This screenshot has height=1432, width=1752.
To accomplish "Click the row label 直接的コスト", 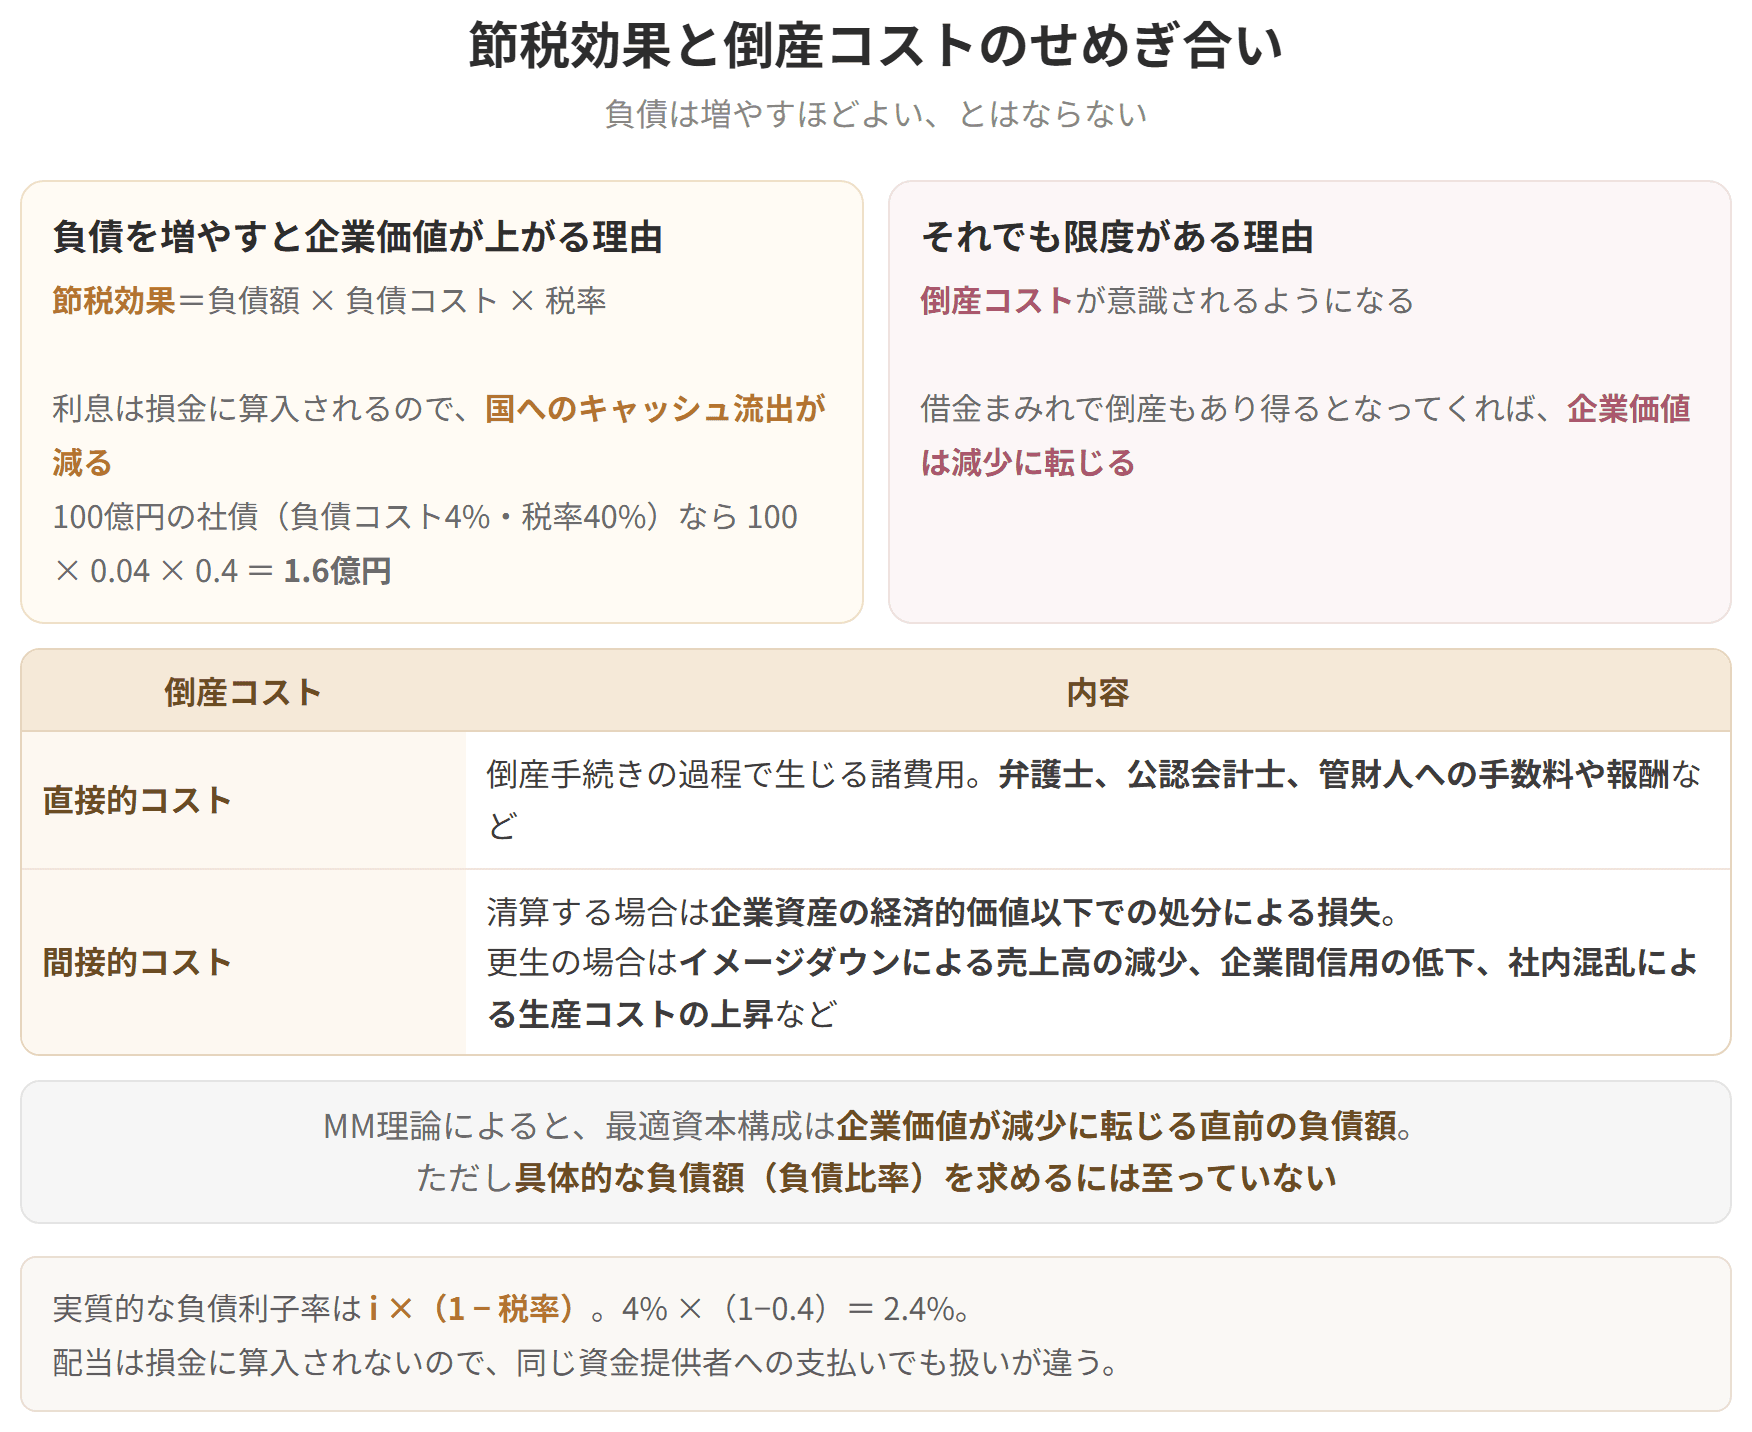I will tap(137, 800).
